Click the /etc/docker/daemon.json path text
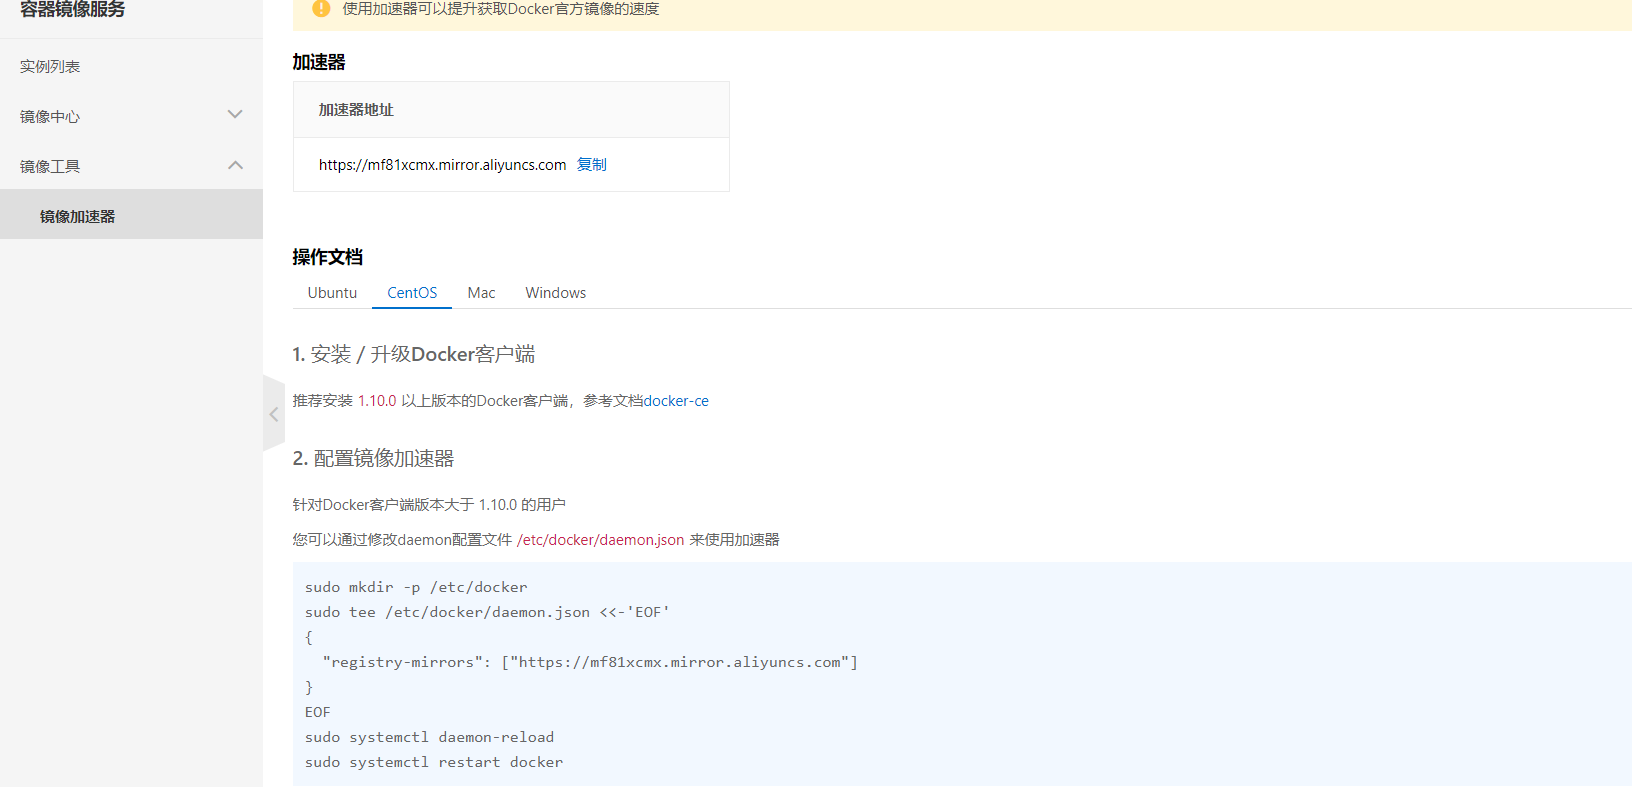The height and width of the screenshot is (787, 1632). [x=601, y=540]
